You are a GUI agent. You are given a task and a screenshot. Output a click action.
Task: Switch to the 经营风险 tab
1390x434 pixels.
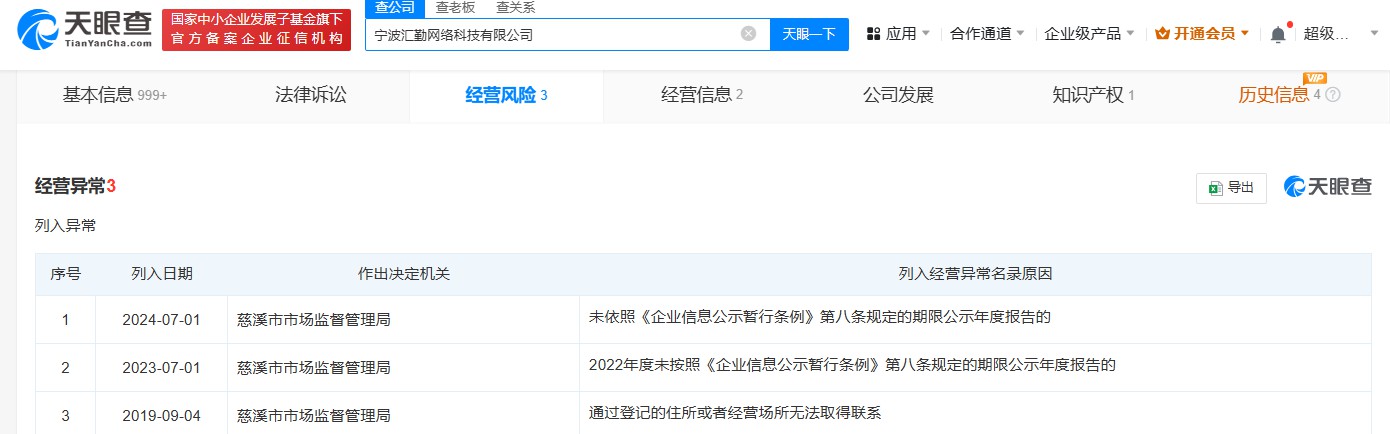point(506,95)
